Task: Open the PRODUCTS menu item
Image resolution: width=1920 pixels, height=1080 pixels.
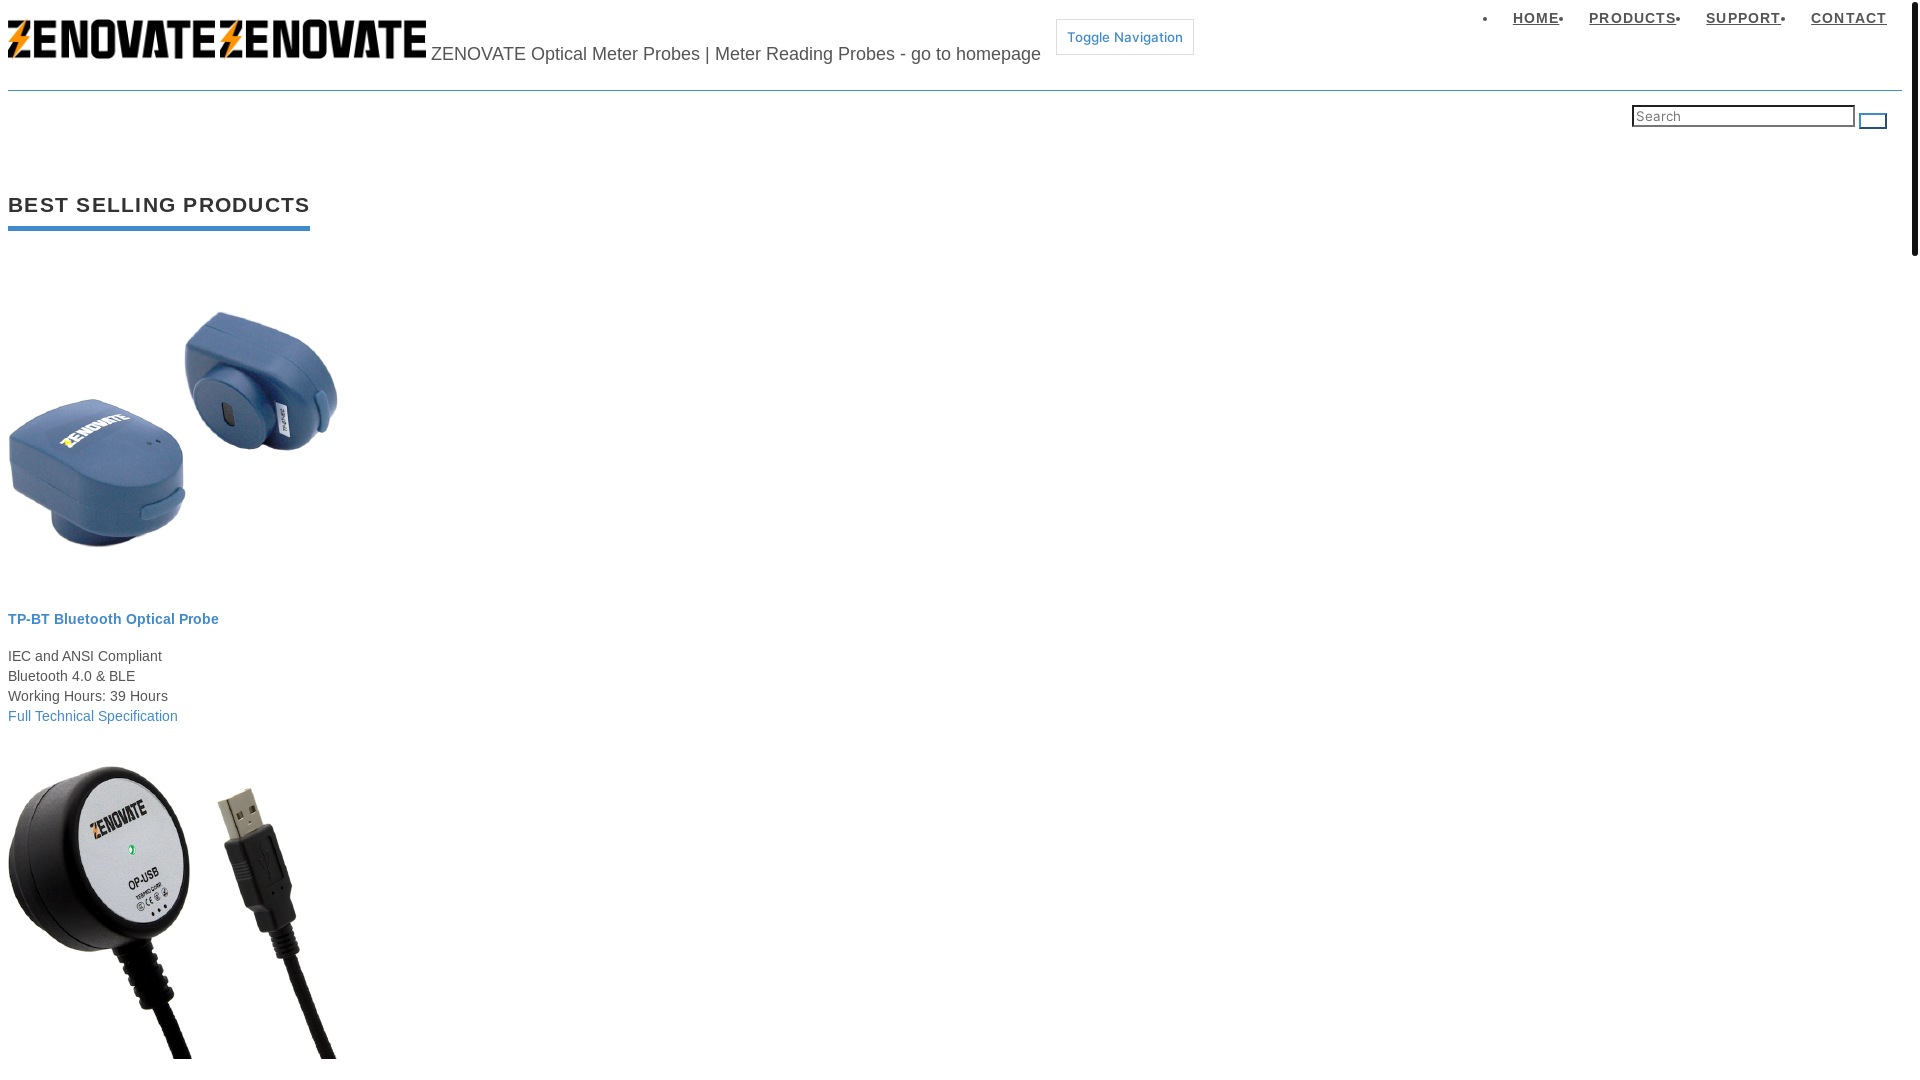Action: (1632, 18)
